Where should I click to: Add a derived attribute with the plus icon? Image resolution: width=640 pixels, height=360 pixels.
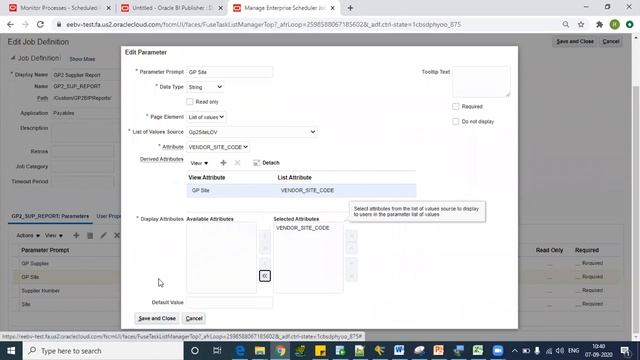click(223, 162)
